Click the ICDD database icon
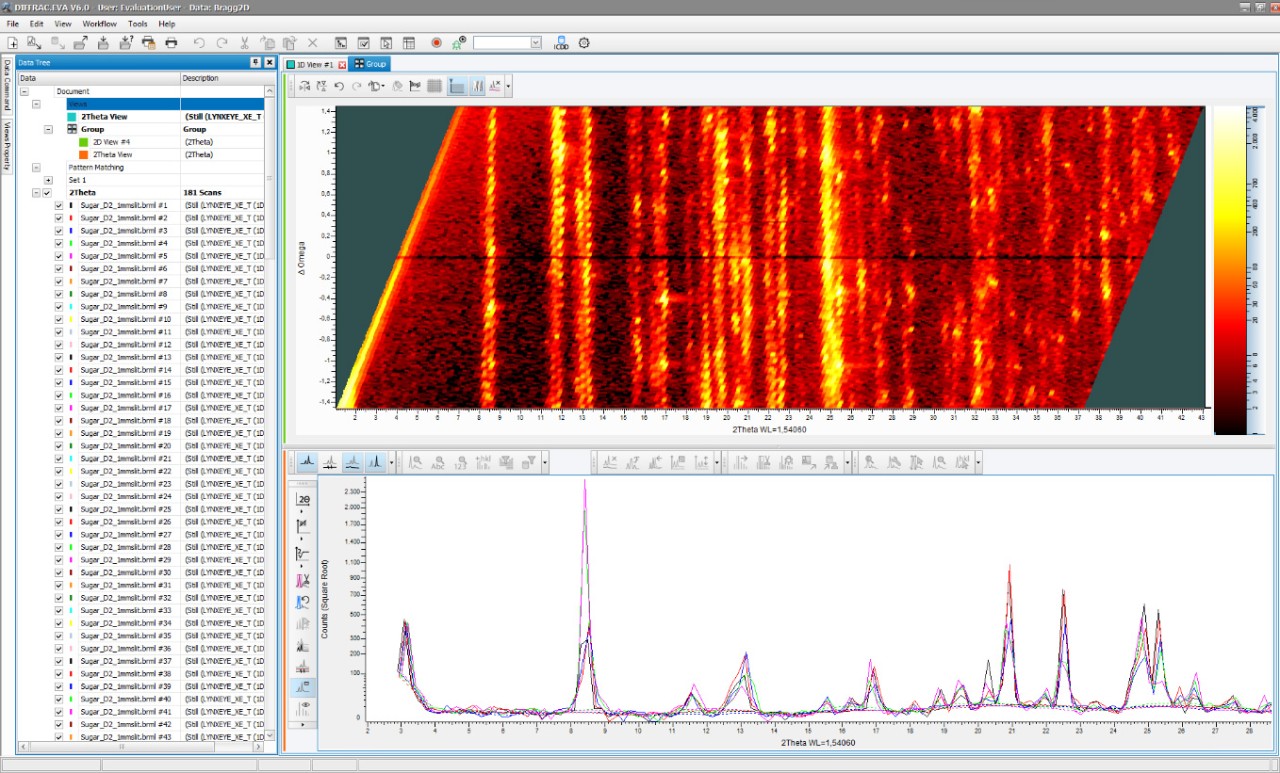 click(x=561, y=43)
